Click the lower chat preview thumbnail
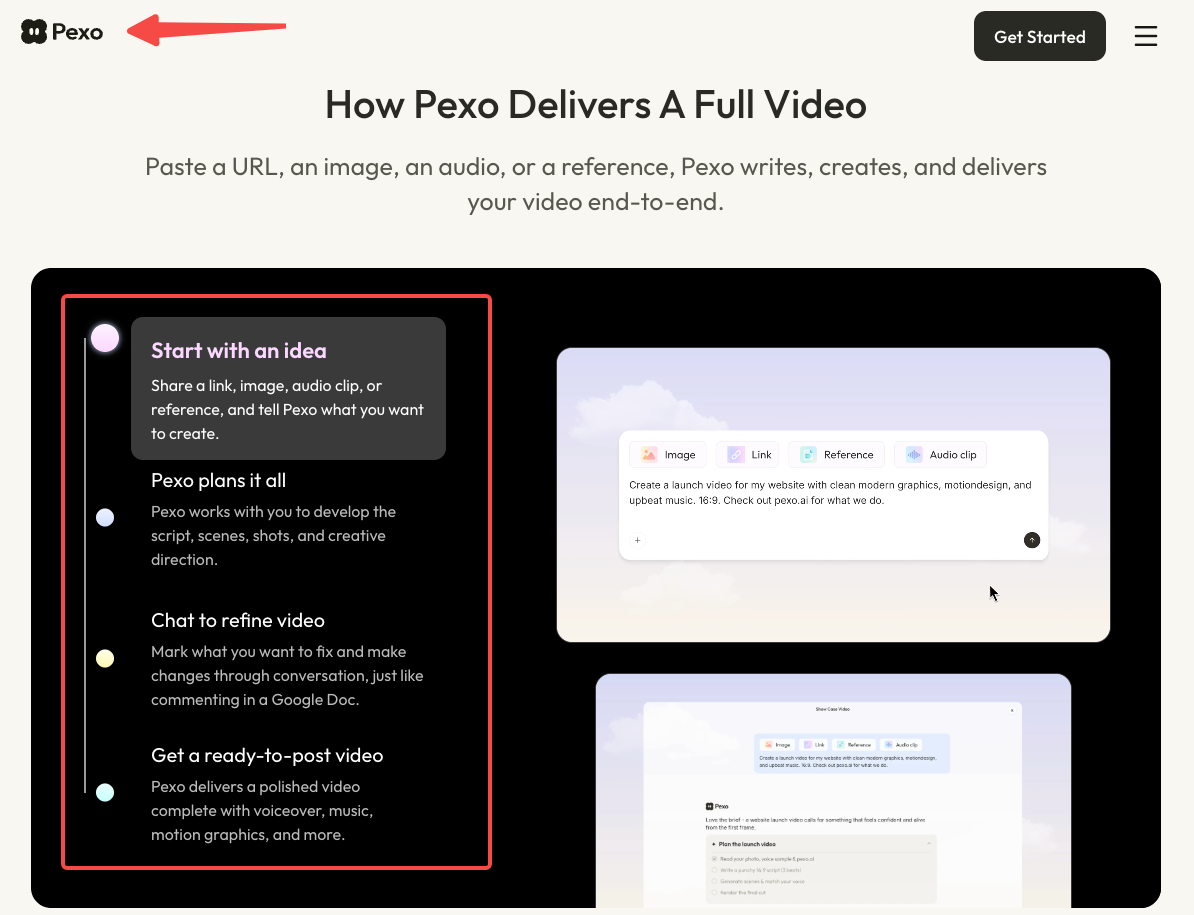The width and height of the screenshot is (1194, 915). click(833, 790)
